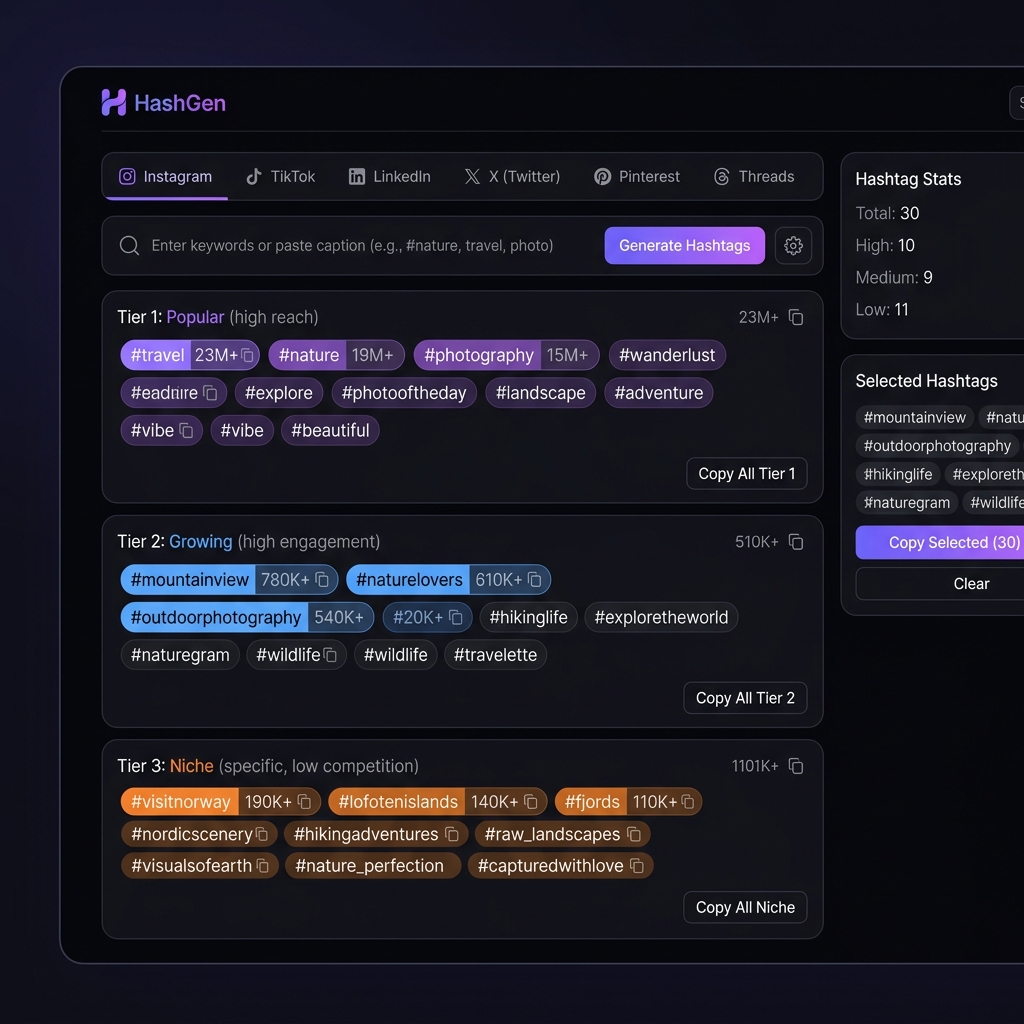Click the TikTok music note icon
This screenshot has width=1024, height=1024.
click(254, 176)
